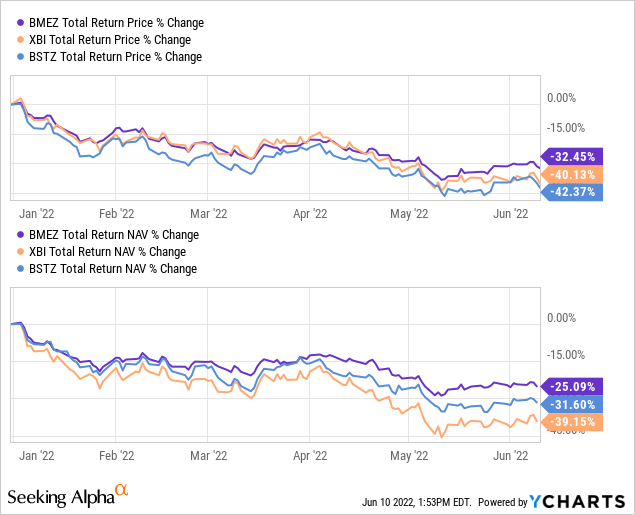Viewport: 635px width, 515px height.
Task: Click the -32.45% purple value flag
Action: coord(572,157)
